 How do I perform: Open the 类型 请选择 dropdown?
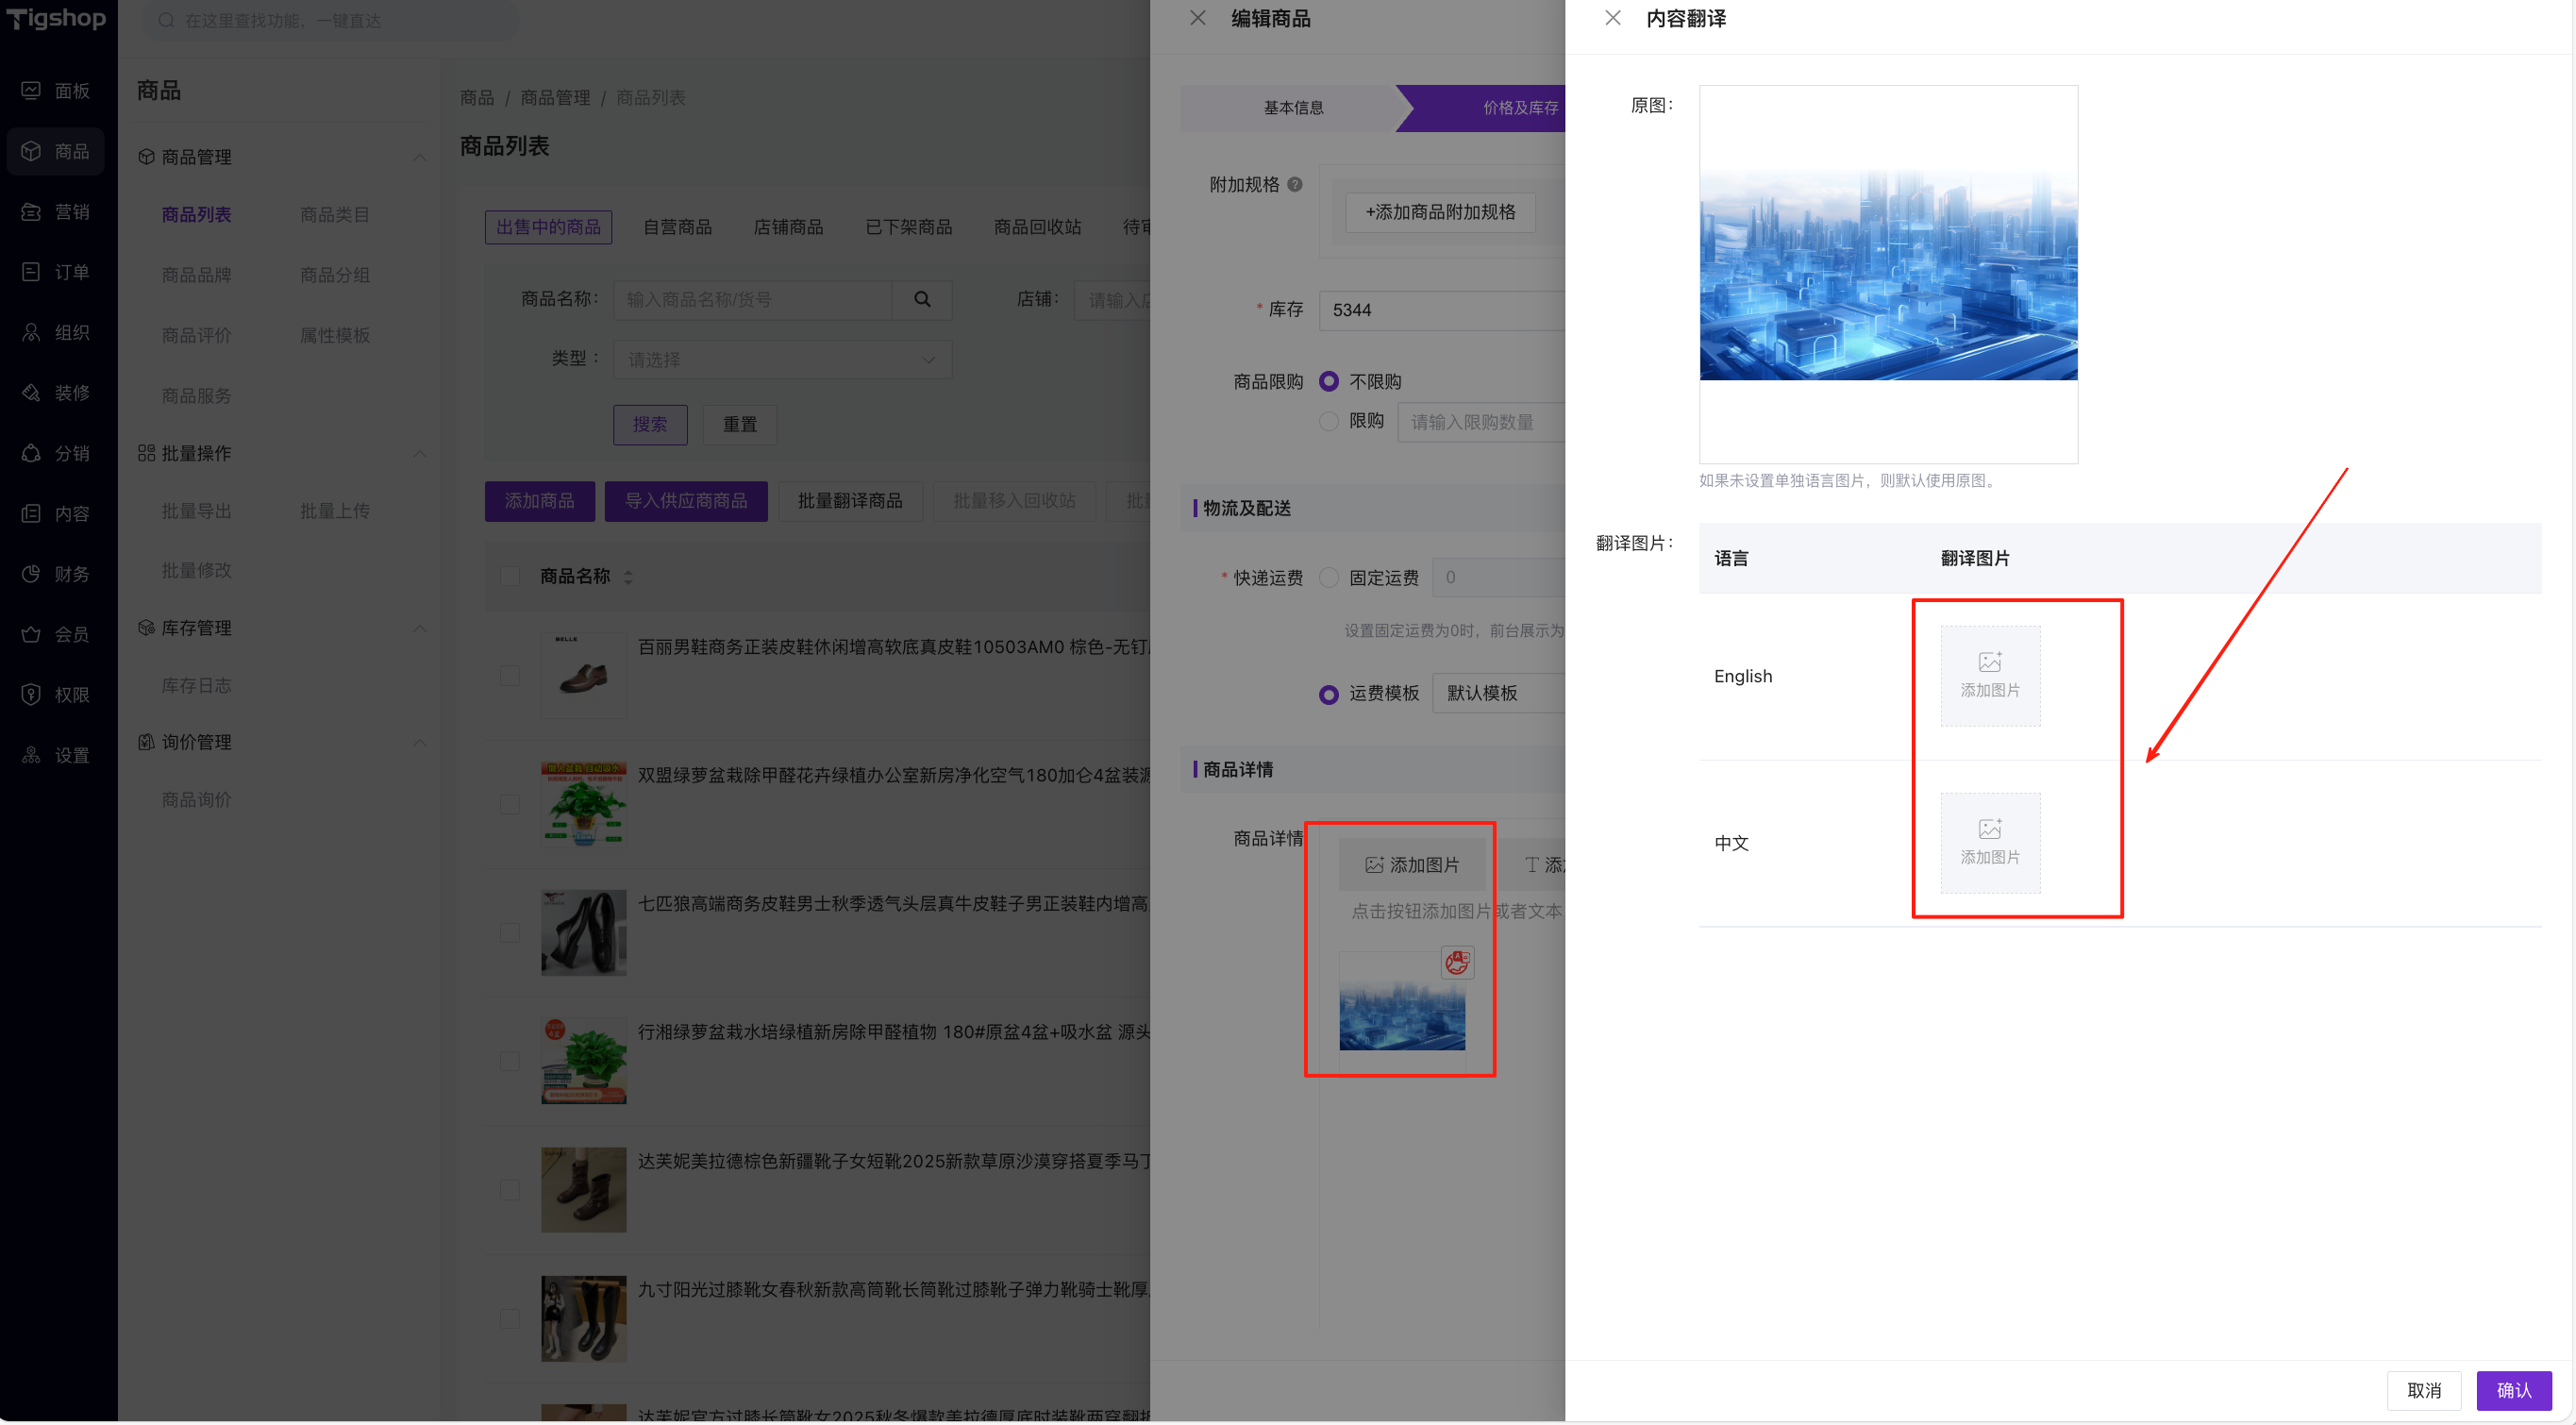pos(781,359)
